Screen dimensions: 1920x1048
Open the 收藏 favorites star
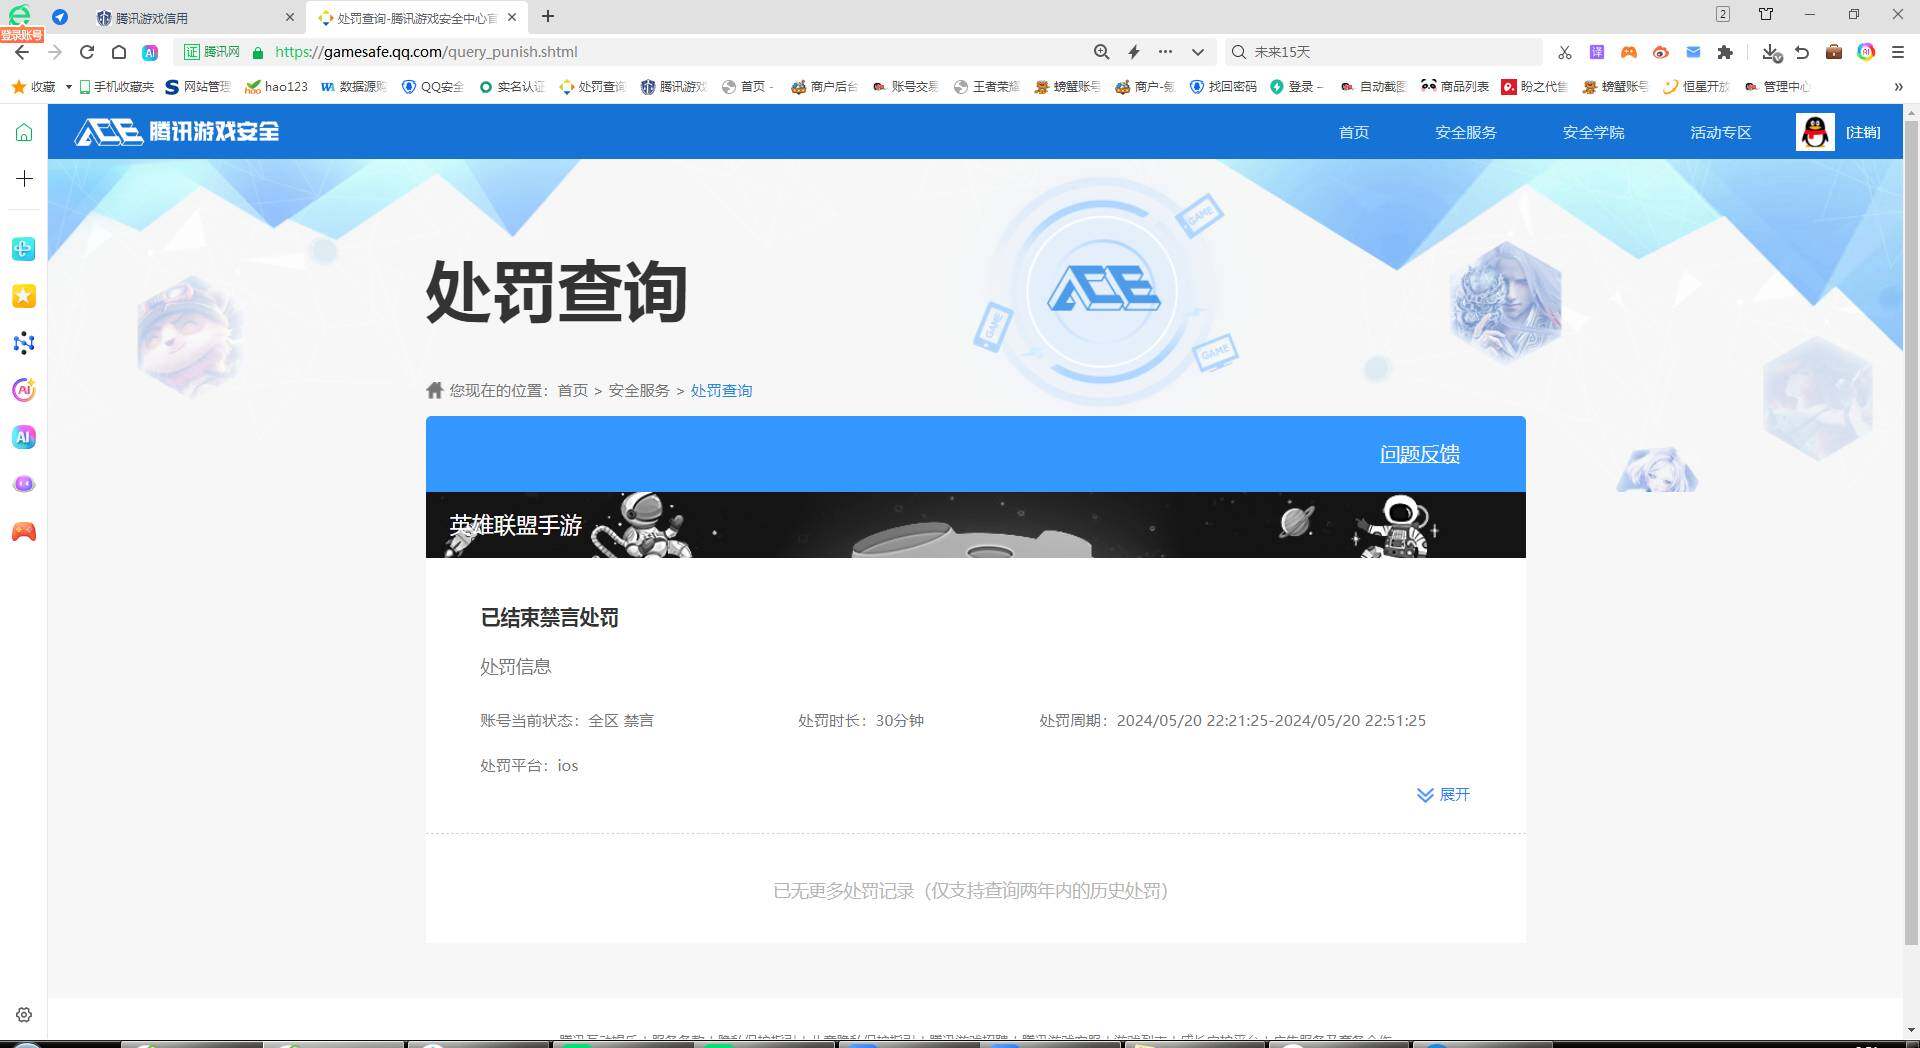tap(34, 87)
